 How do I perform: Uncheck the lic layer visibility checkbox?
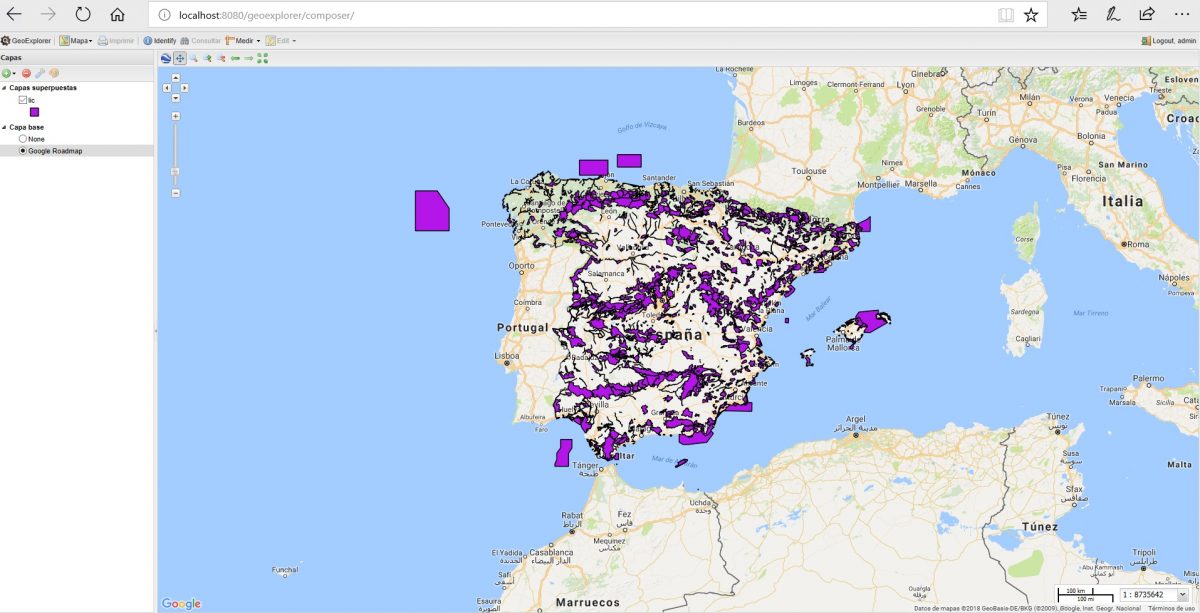point(22,100)
